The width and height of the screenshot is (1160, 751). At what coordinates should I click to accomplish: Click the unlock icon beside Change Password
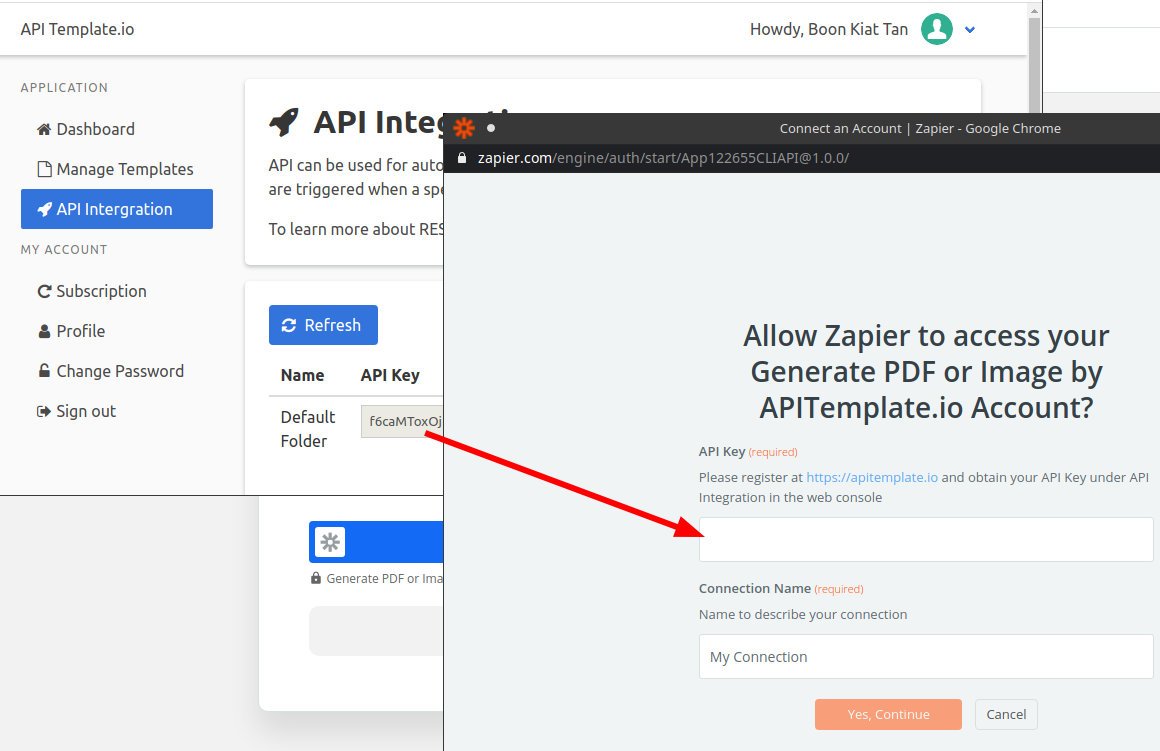click(x=44, y=371)
